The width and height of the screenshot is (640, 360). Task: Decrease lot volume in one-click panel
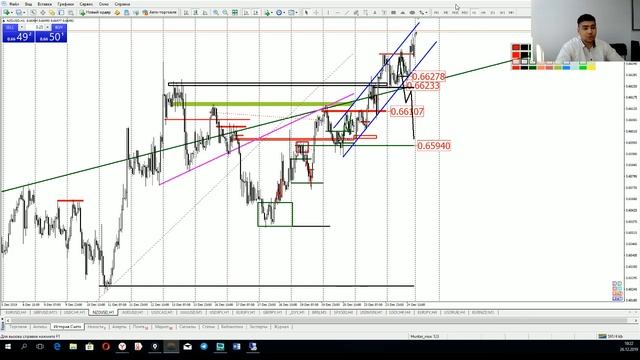click(x=21, y=27)
